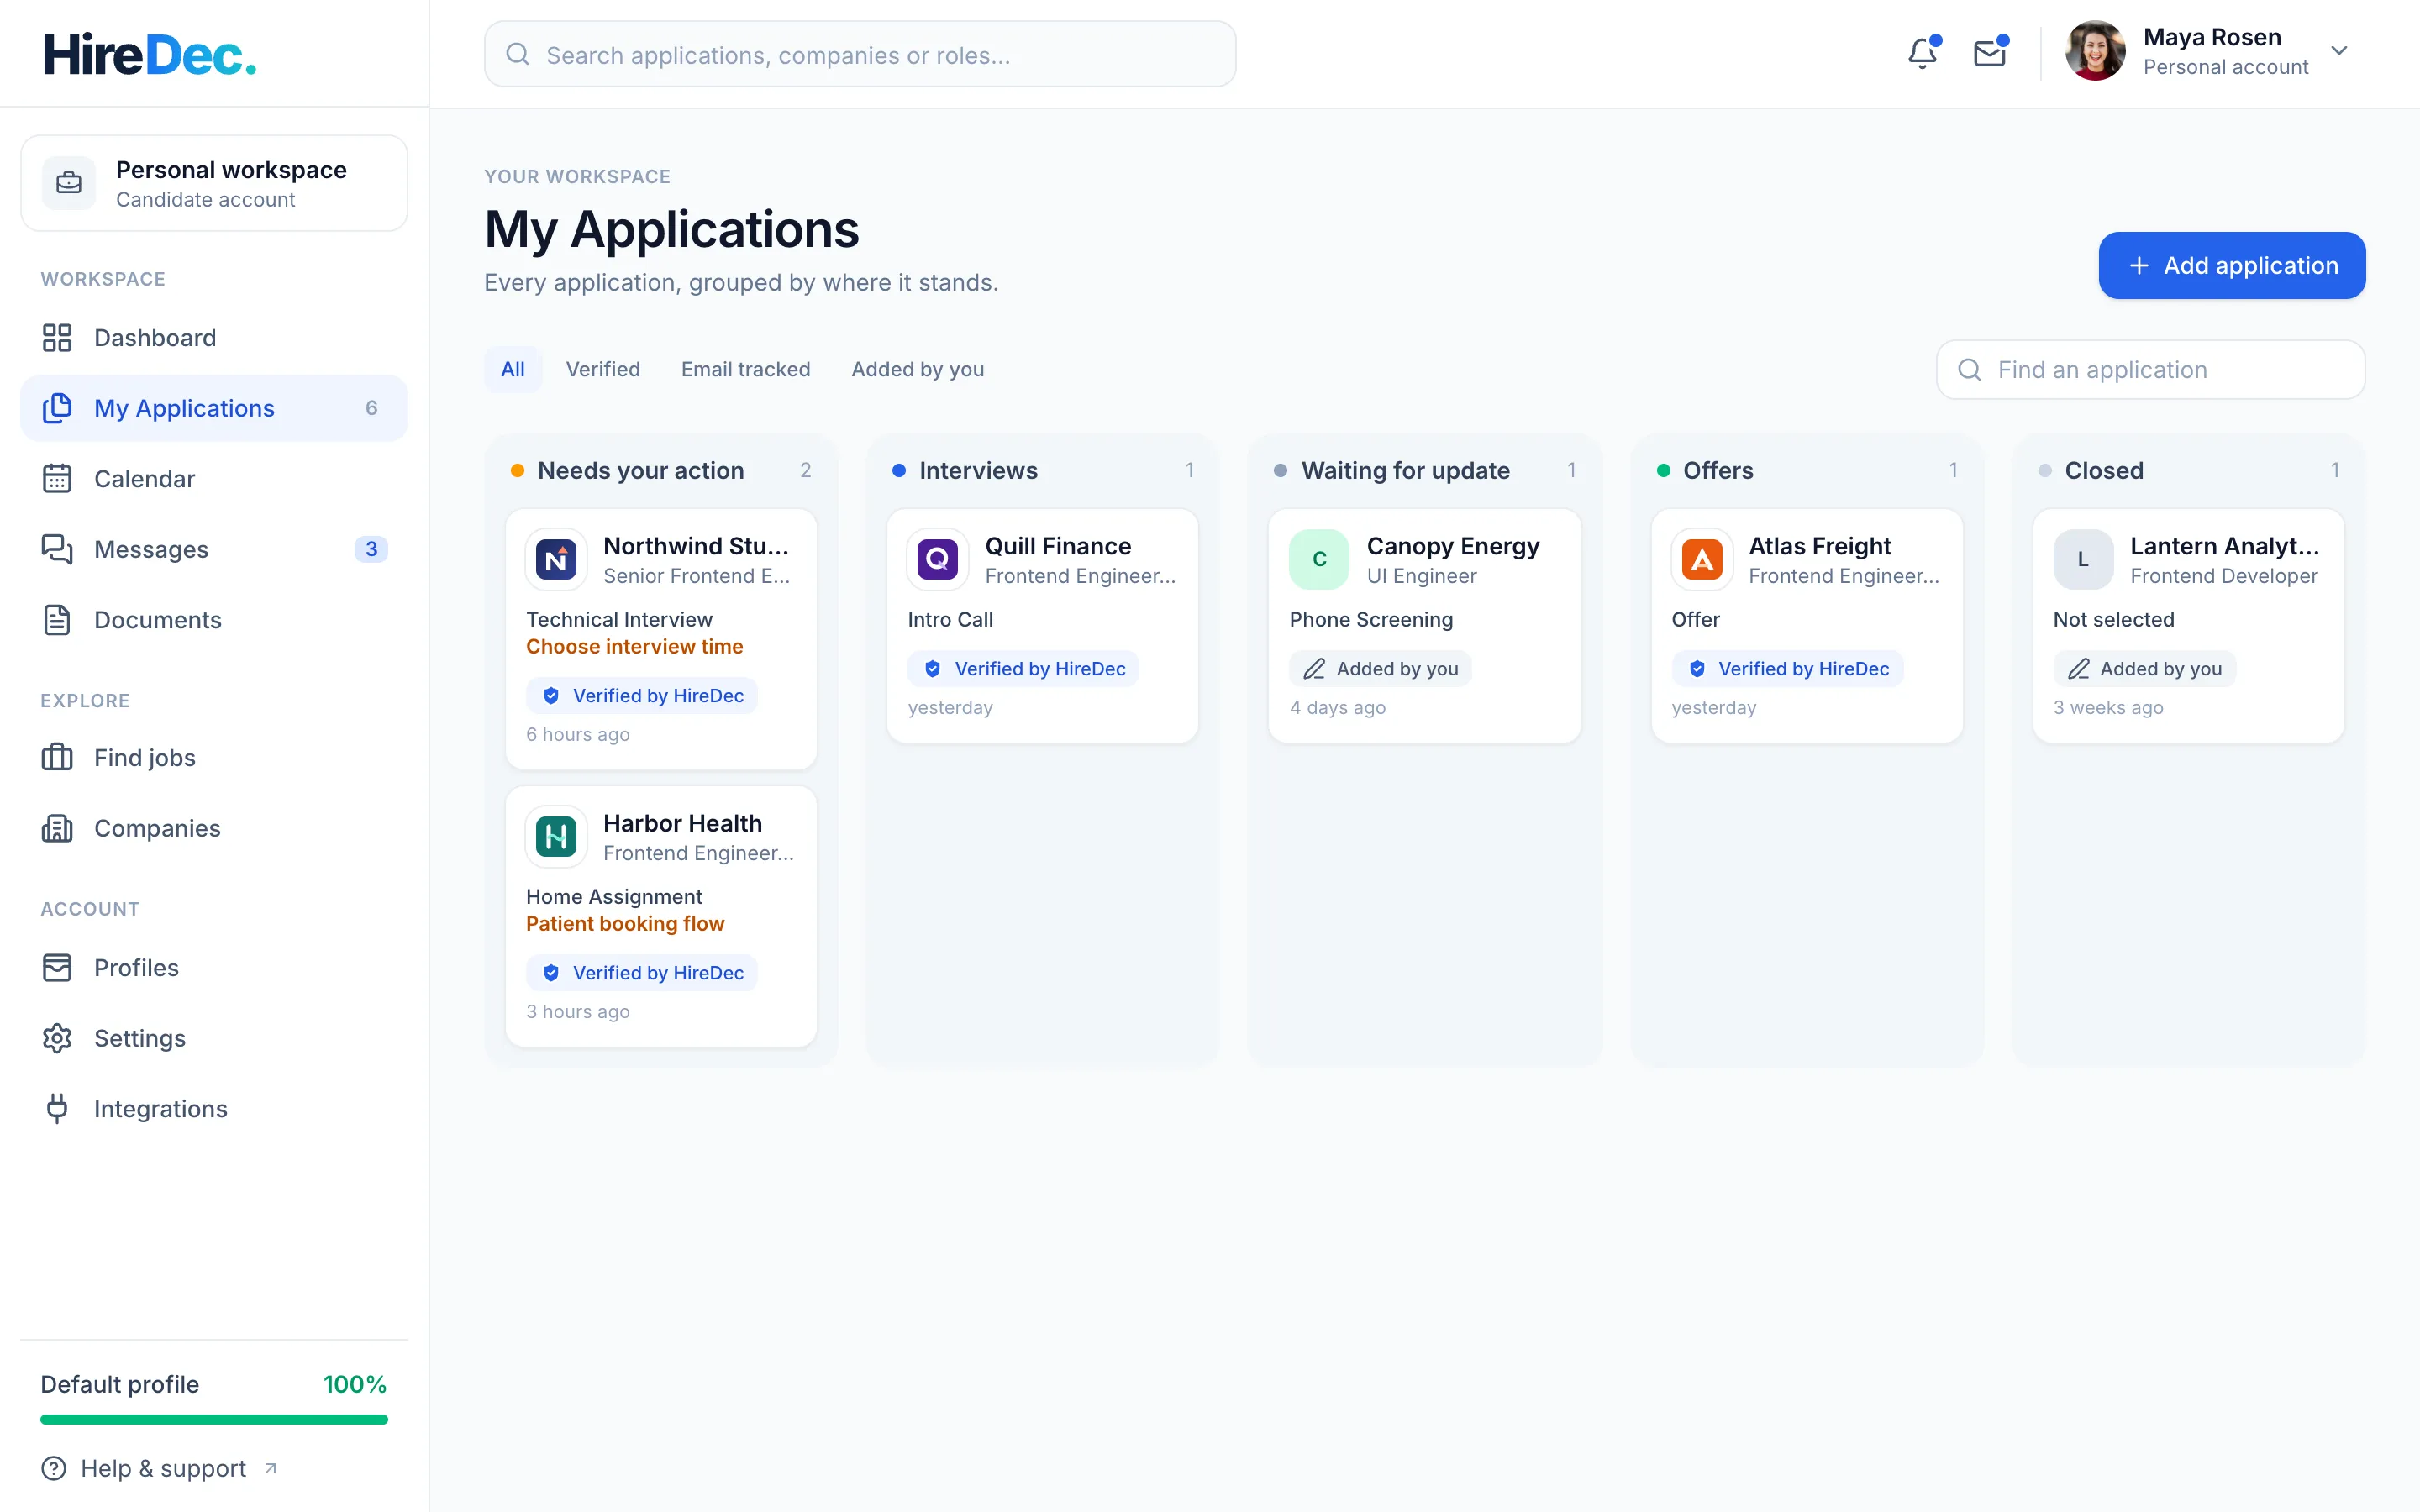The image size is (2420, 1512).
Task: Open the mail inbox icon
Action: click(1990, 52)
